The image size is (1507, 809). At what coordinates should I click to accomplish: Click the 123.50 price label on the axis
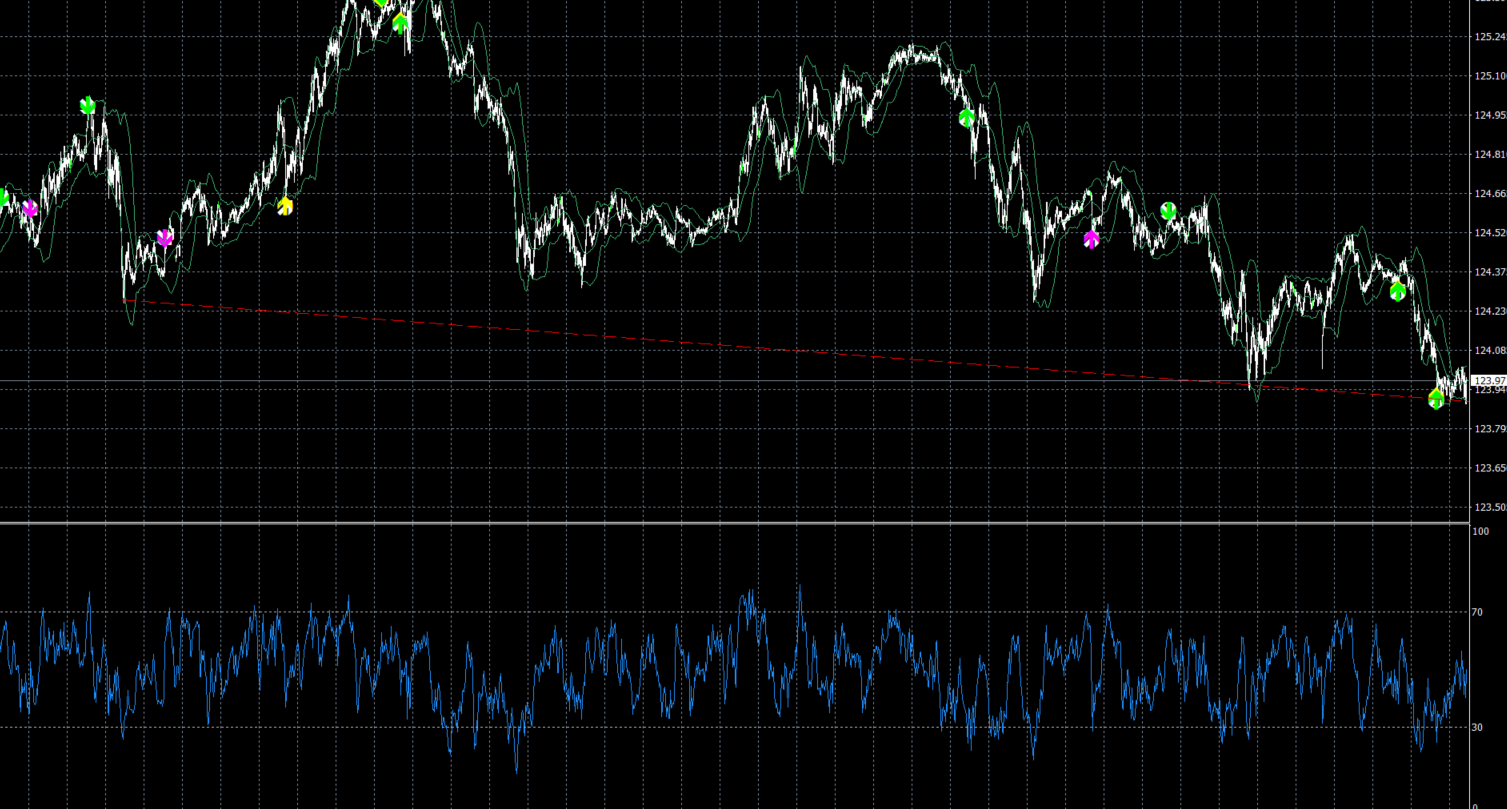tap(1489, 508)
